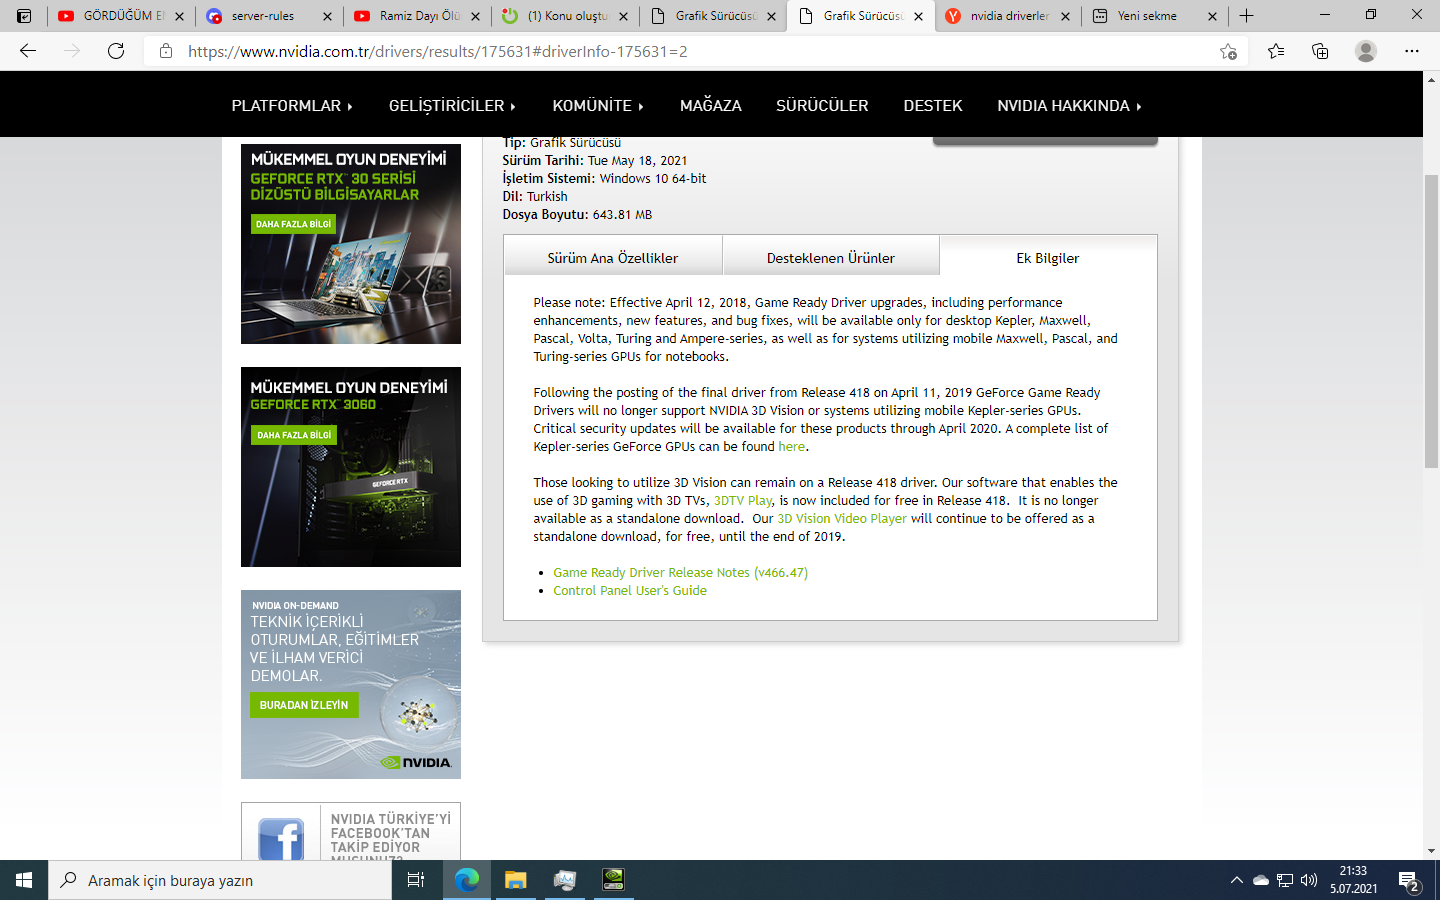
Task: Open the MAĞAZA menu item
Action: click(711, 105)
